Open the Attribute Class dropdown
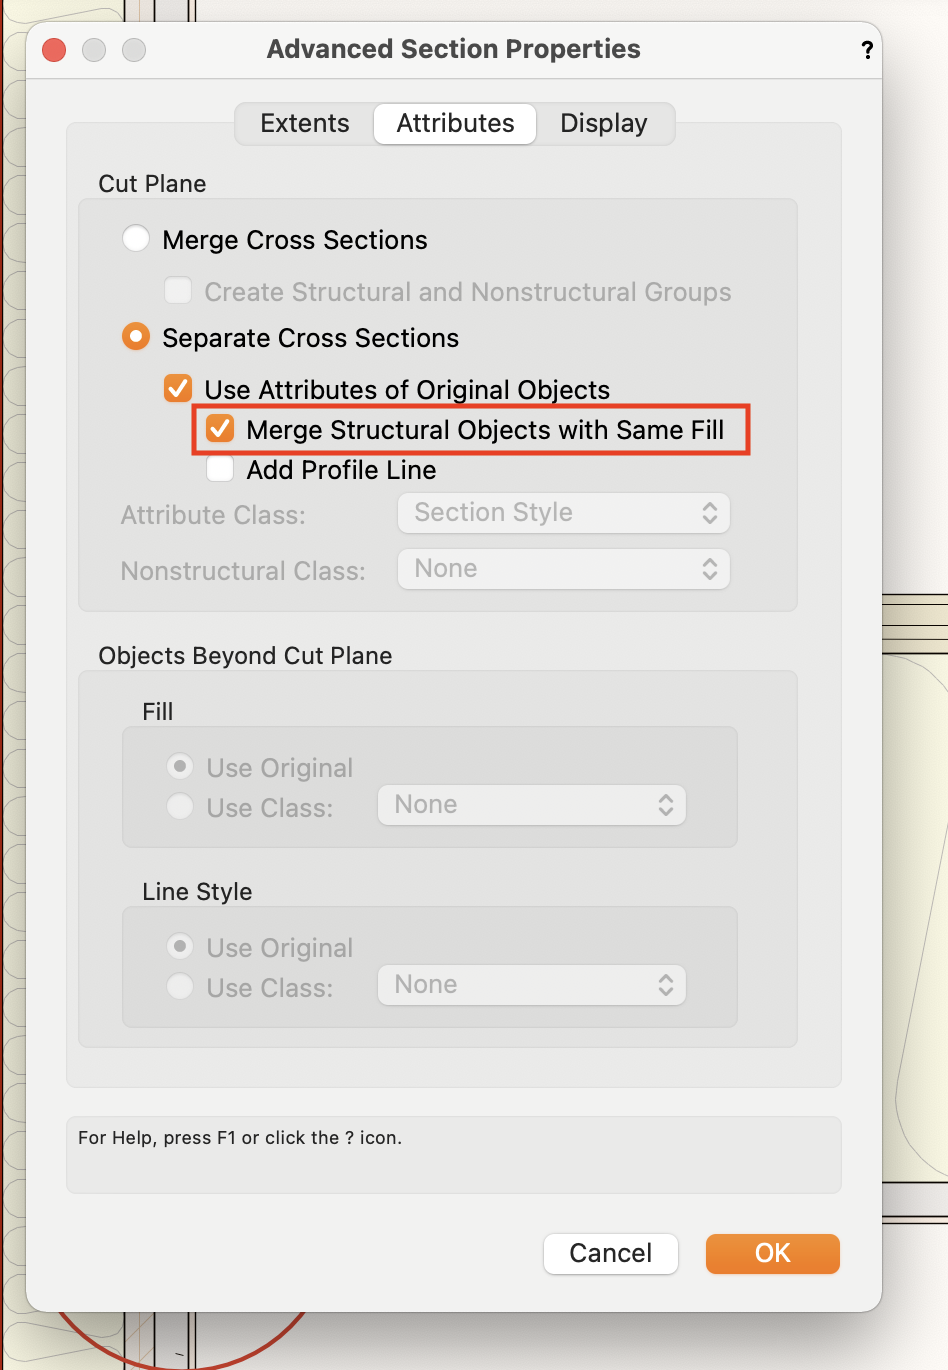 tap(564, 513)
